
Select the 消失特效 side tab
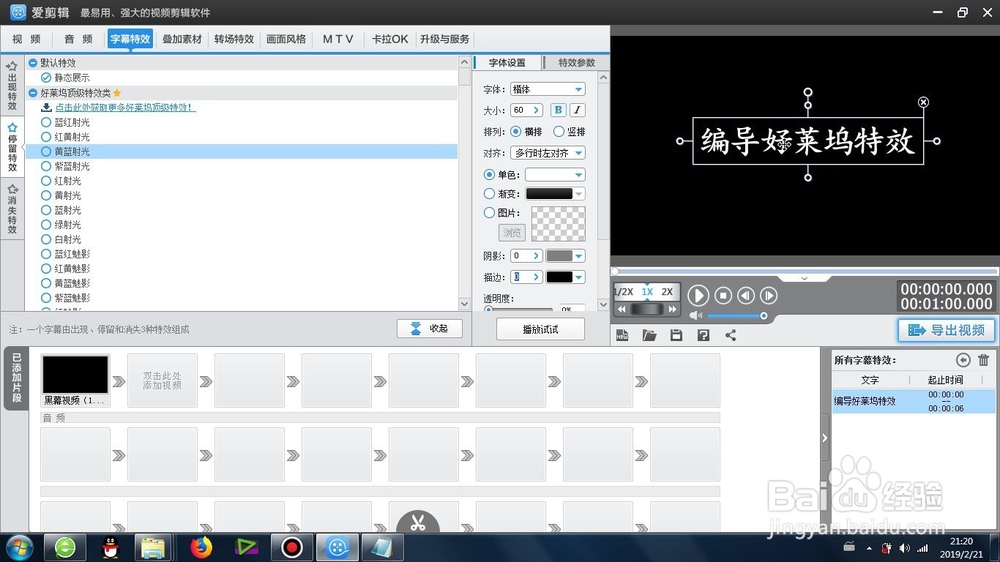(12, 210)
